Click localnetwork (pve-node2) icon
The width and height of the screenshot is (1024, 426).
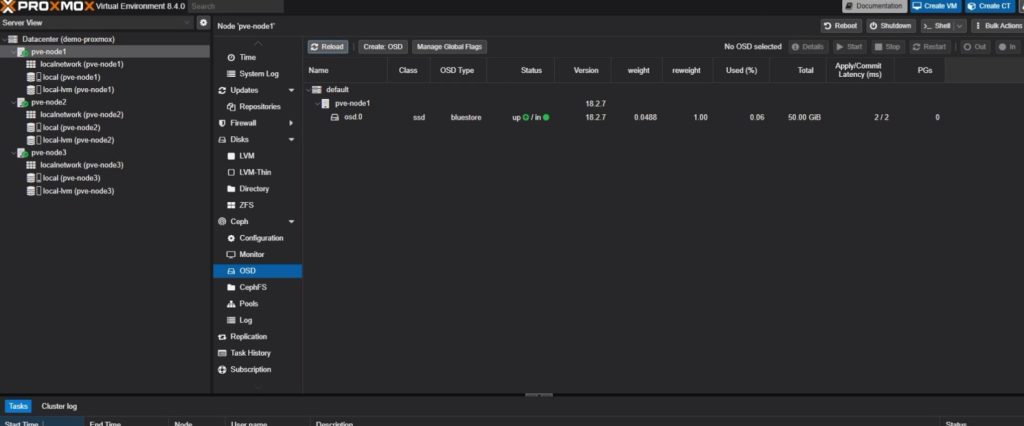[x=31, y=114]
